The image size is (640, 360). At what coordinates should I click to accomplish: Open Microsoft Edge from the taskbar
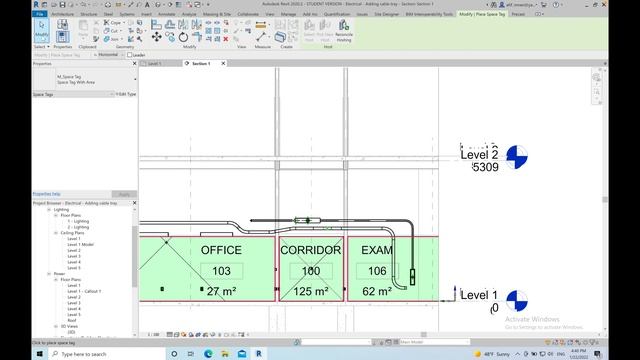tap(208, 354)
